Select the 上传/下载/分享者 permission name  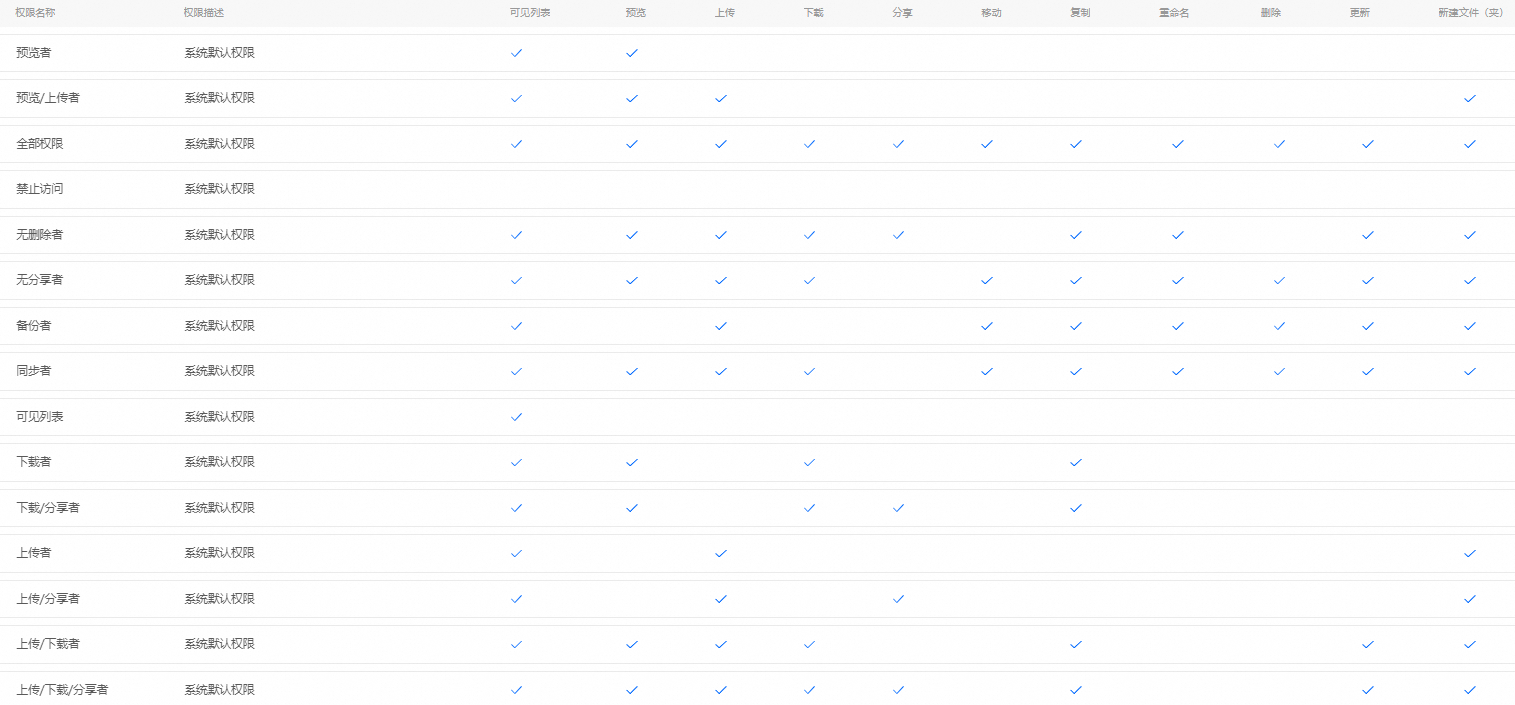point(62,690)
